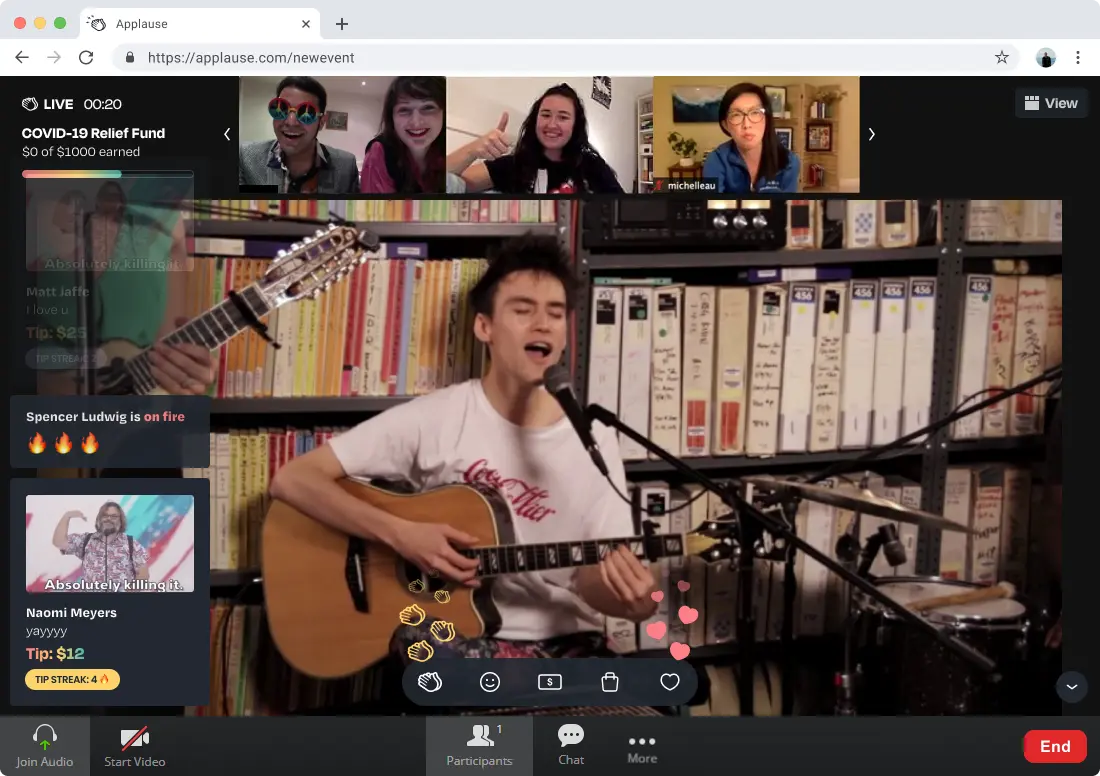Screen dimensions: 1100x776
Task: Send a heart reaction
Action: click(x=670, y=682)
